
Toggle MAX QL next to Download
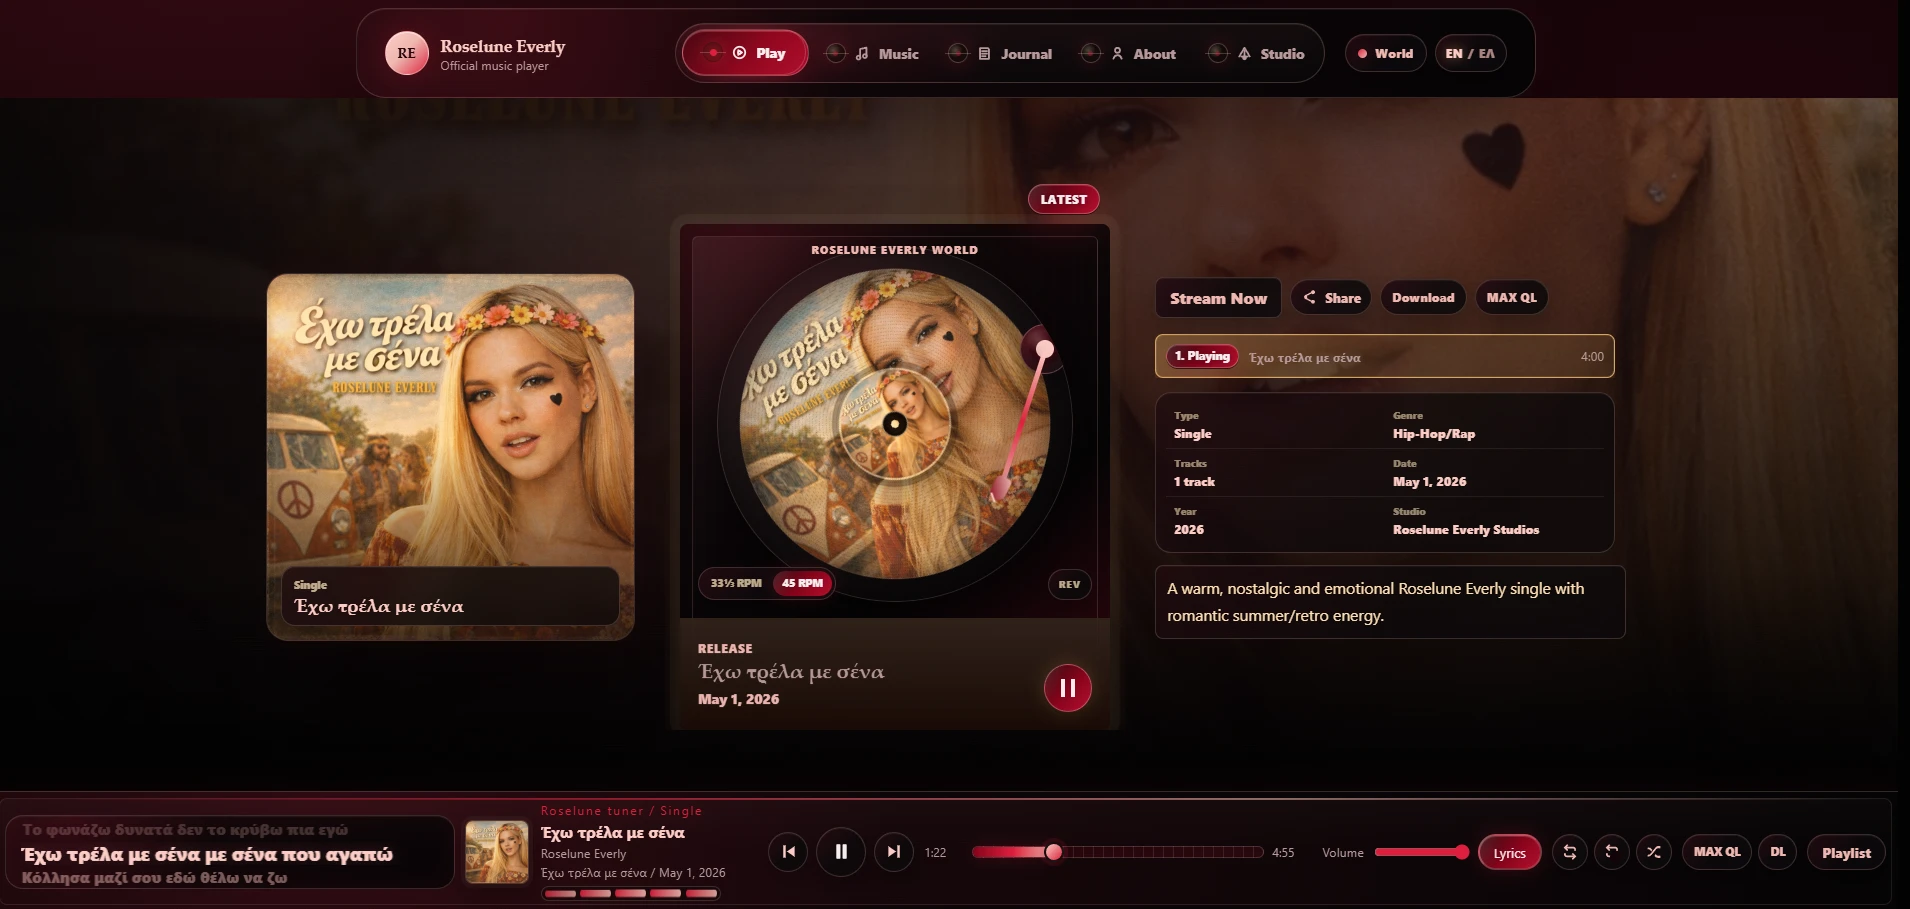click(x=1511, y=297)
